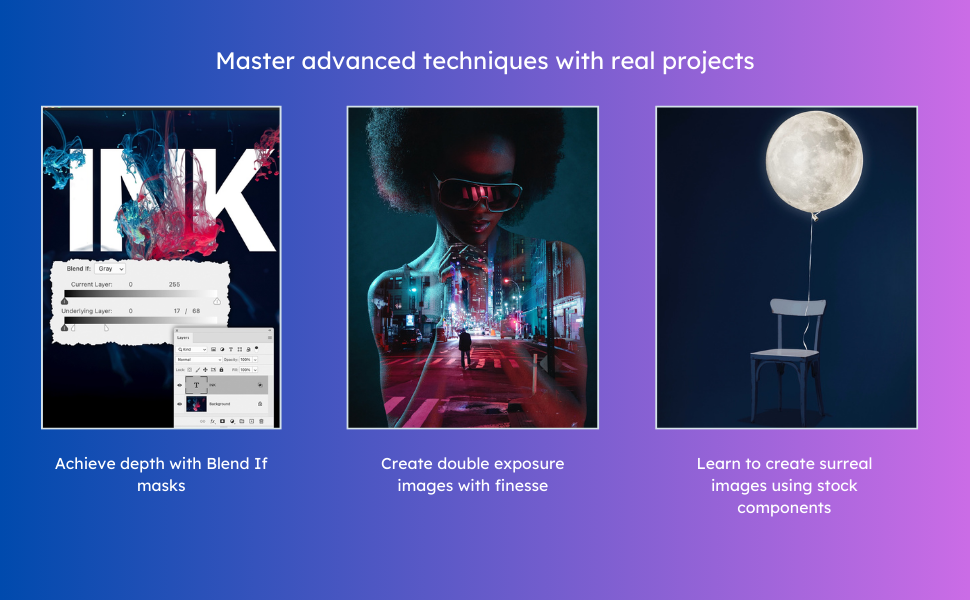The height and width of the screenshot is (600, 970).
Task: Click the lock position icon
Action: [x=206, y=369]
